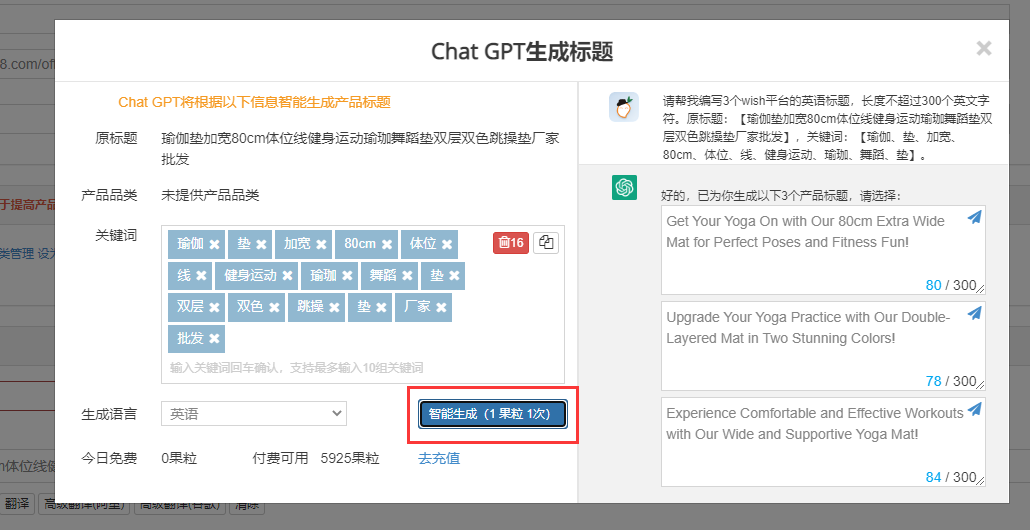Remove the 线 keyword tag

pyautogui.click(x=201, y=276)
